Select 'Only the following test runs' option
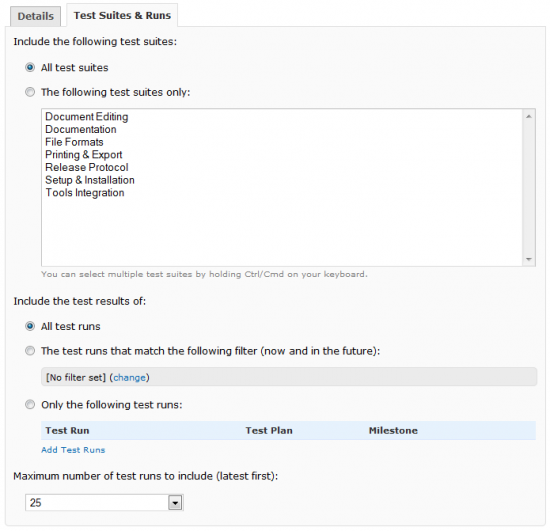Screen dimensions: 550x531 point(30,405)
